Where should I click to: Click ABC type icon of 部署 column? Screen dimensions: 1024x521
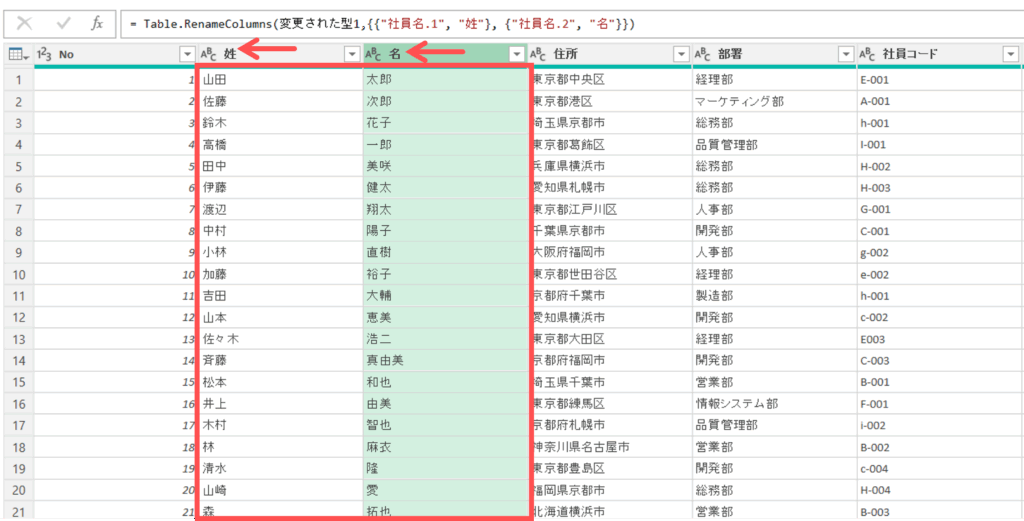coord(703,54)
